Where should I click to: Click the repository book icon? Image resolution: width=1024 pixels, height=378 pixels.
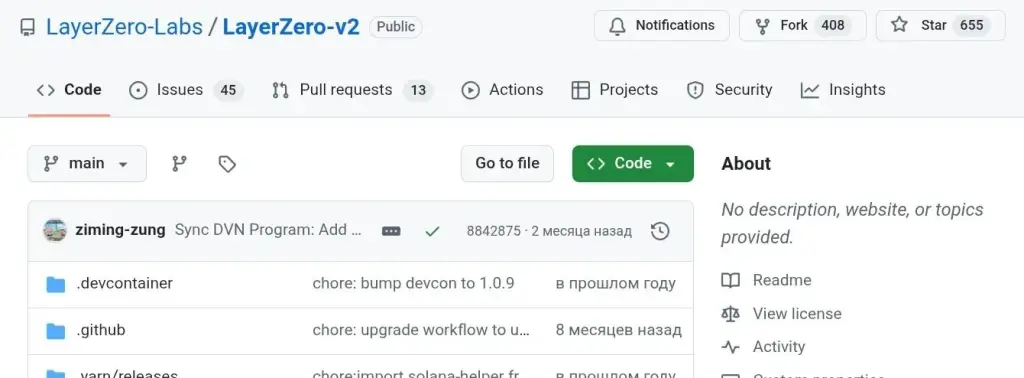27,27
